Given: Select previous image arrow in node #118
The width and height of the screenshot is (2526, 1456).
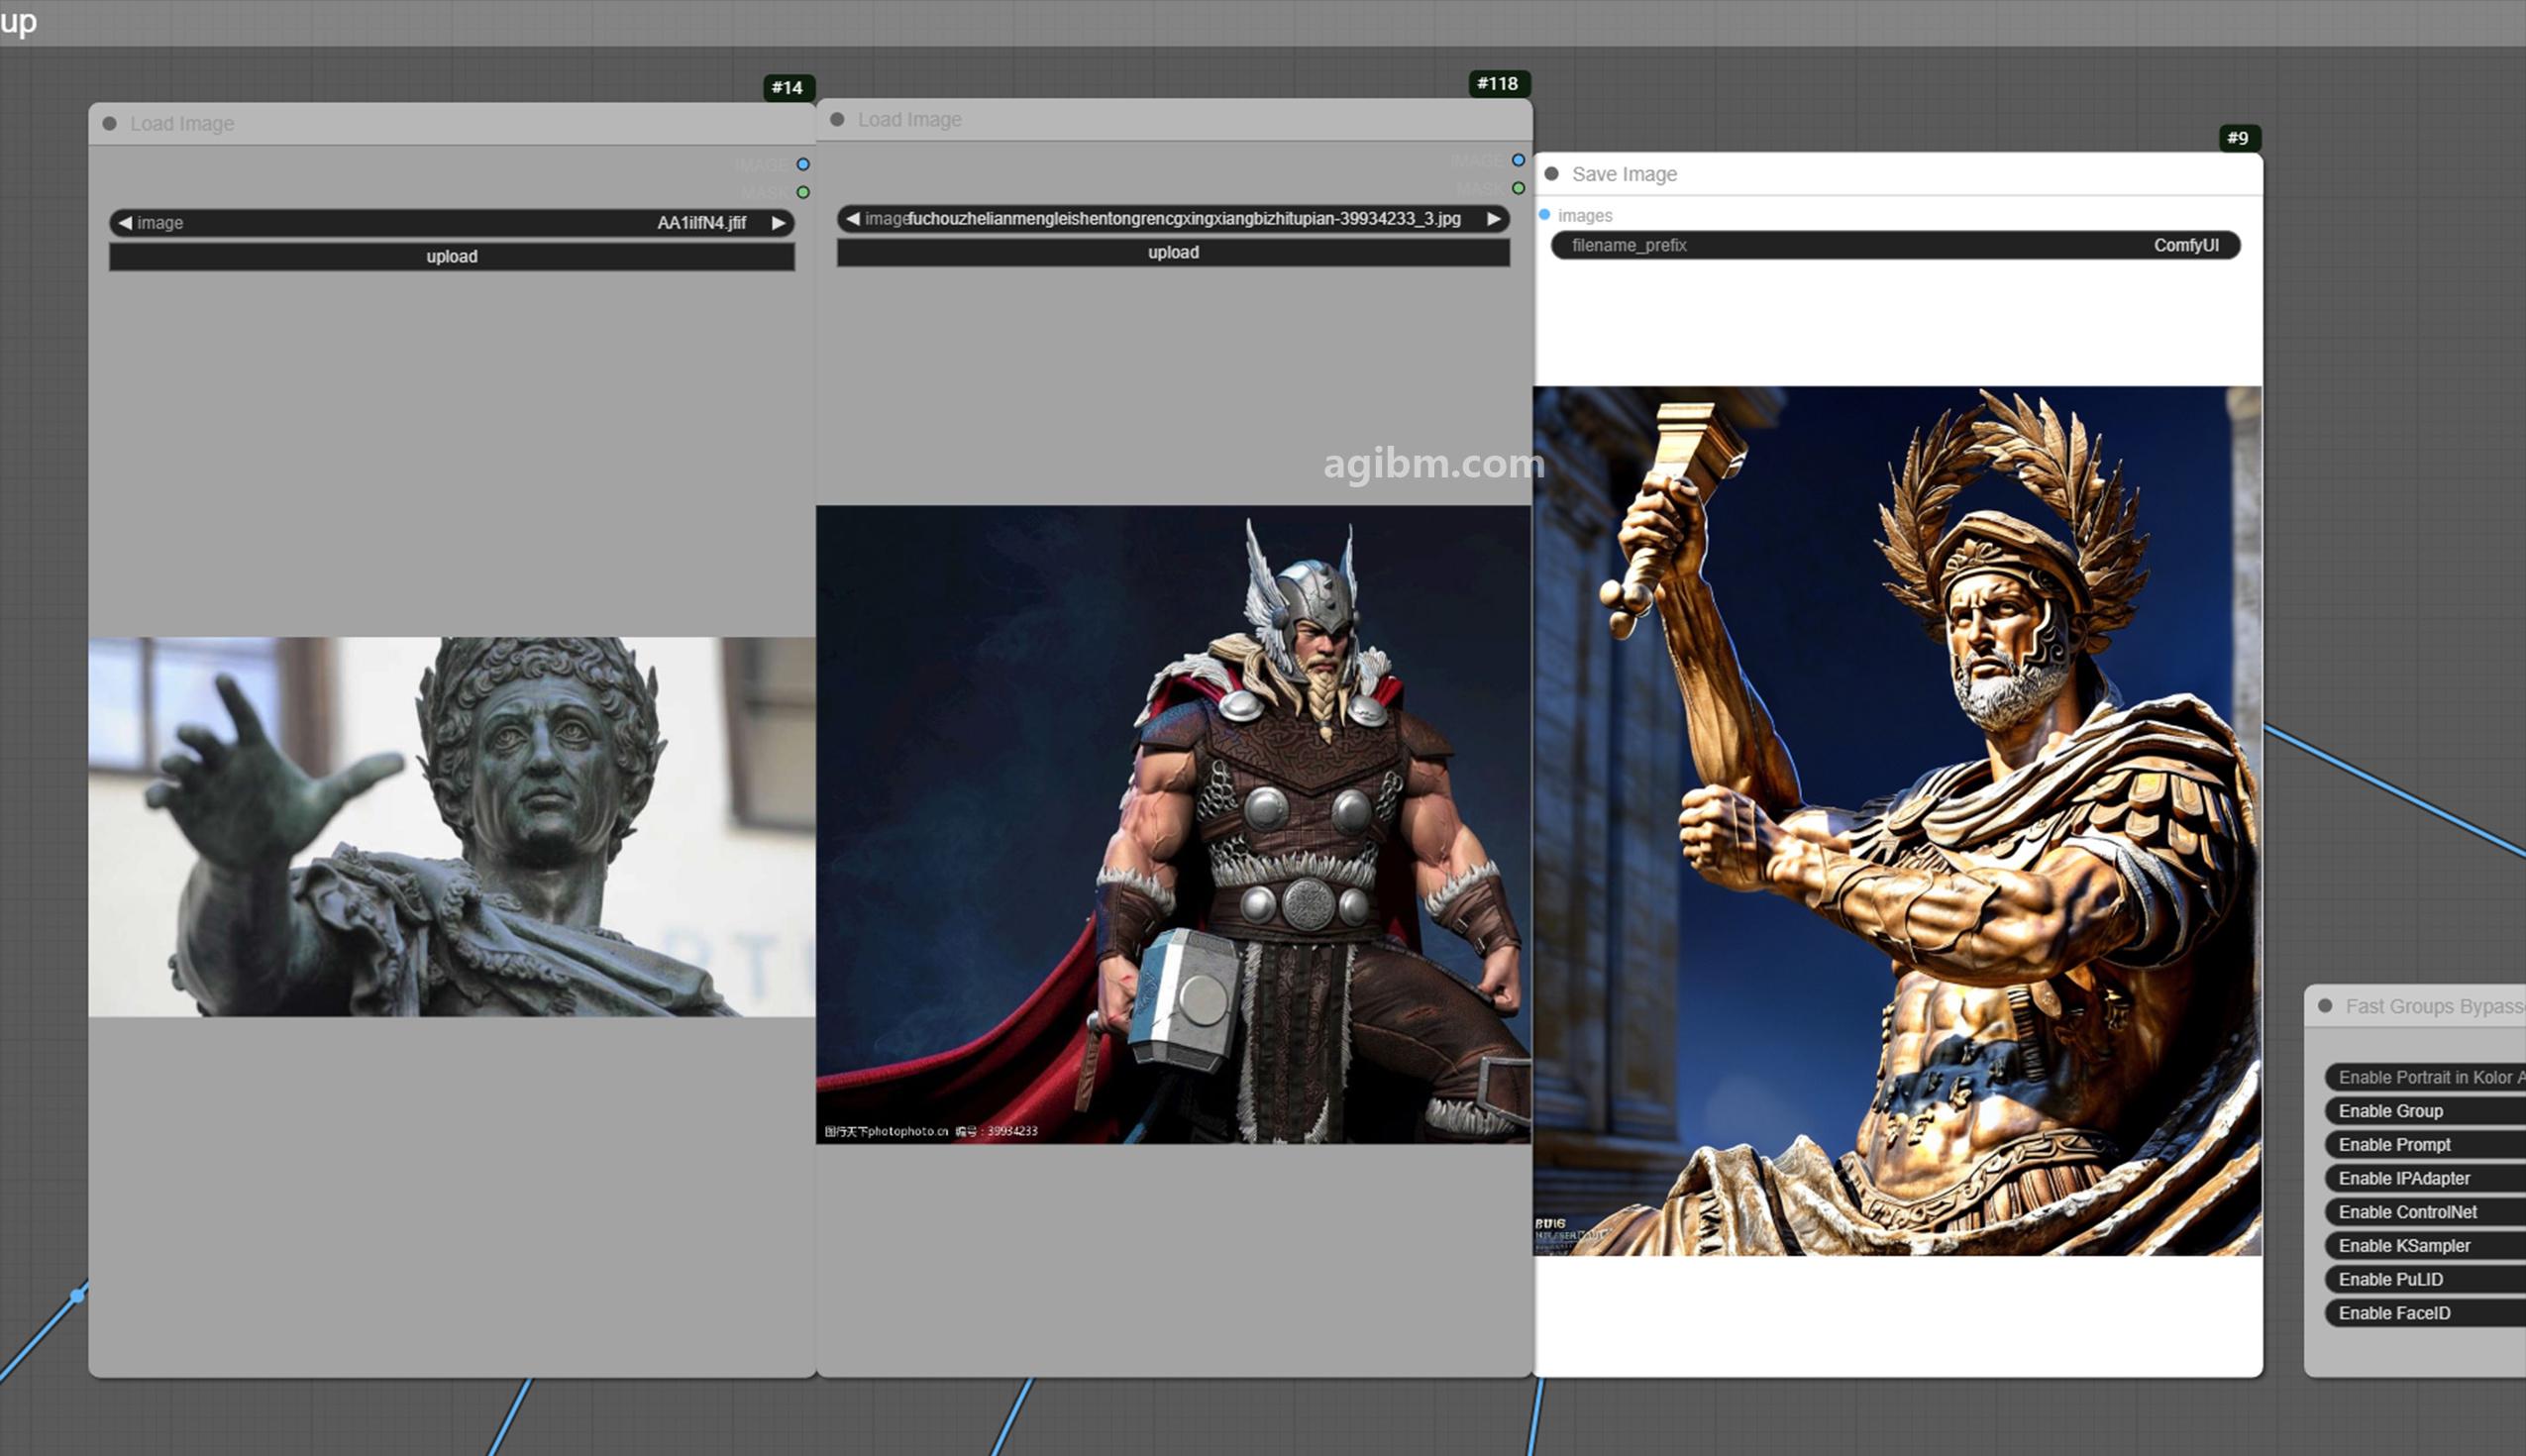Looking at the screenshot, I should tap(853, 219).
